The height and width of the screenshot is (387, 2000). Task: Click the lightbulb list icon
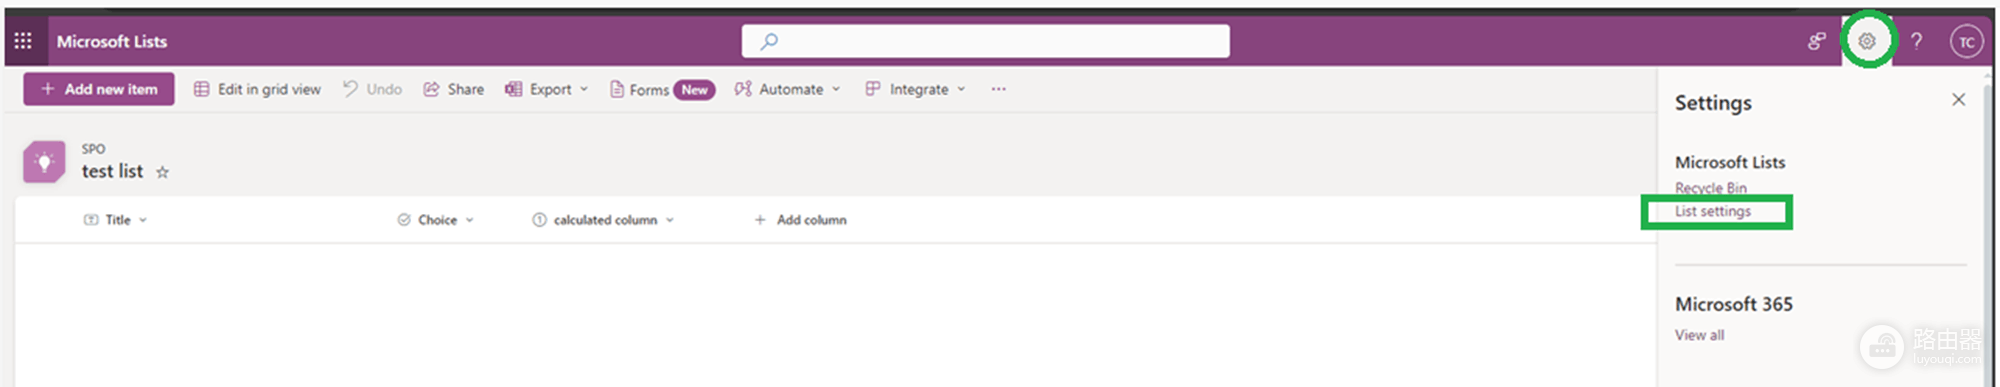point(44,162)
